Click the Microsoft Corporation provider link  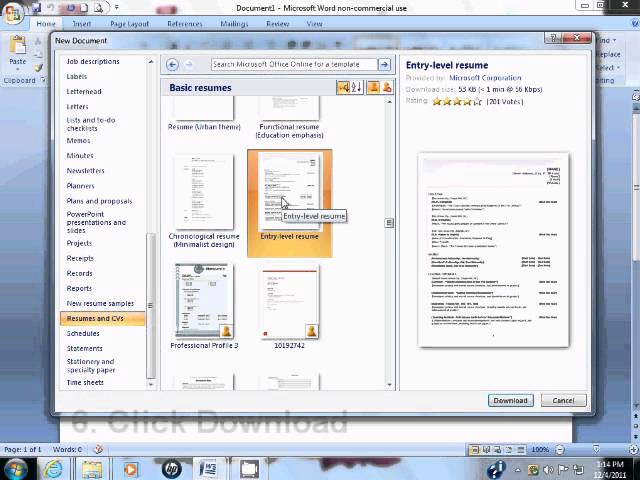point(485,77)
